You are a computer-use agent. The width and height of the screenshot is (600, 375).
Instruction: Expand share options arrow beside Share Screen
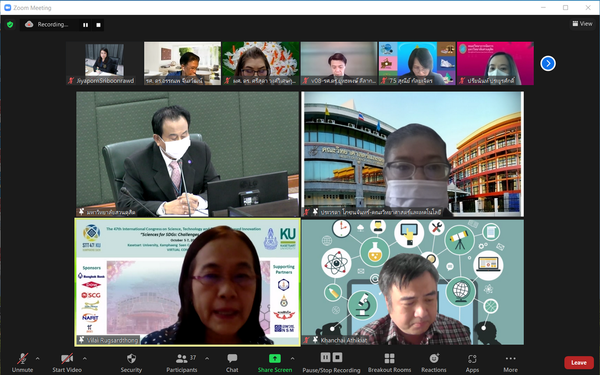(292, 359)
